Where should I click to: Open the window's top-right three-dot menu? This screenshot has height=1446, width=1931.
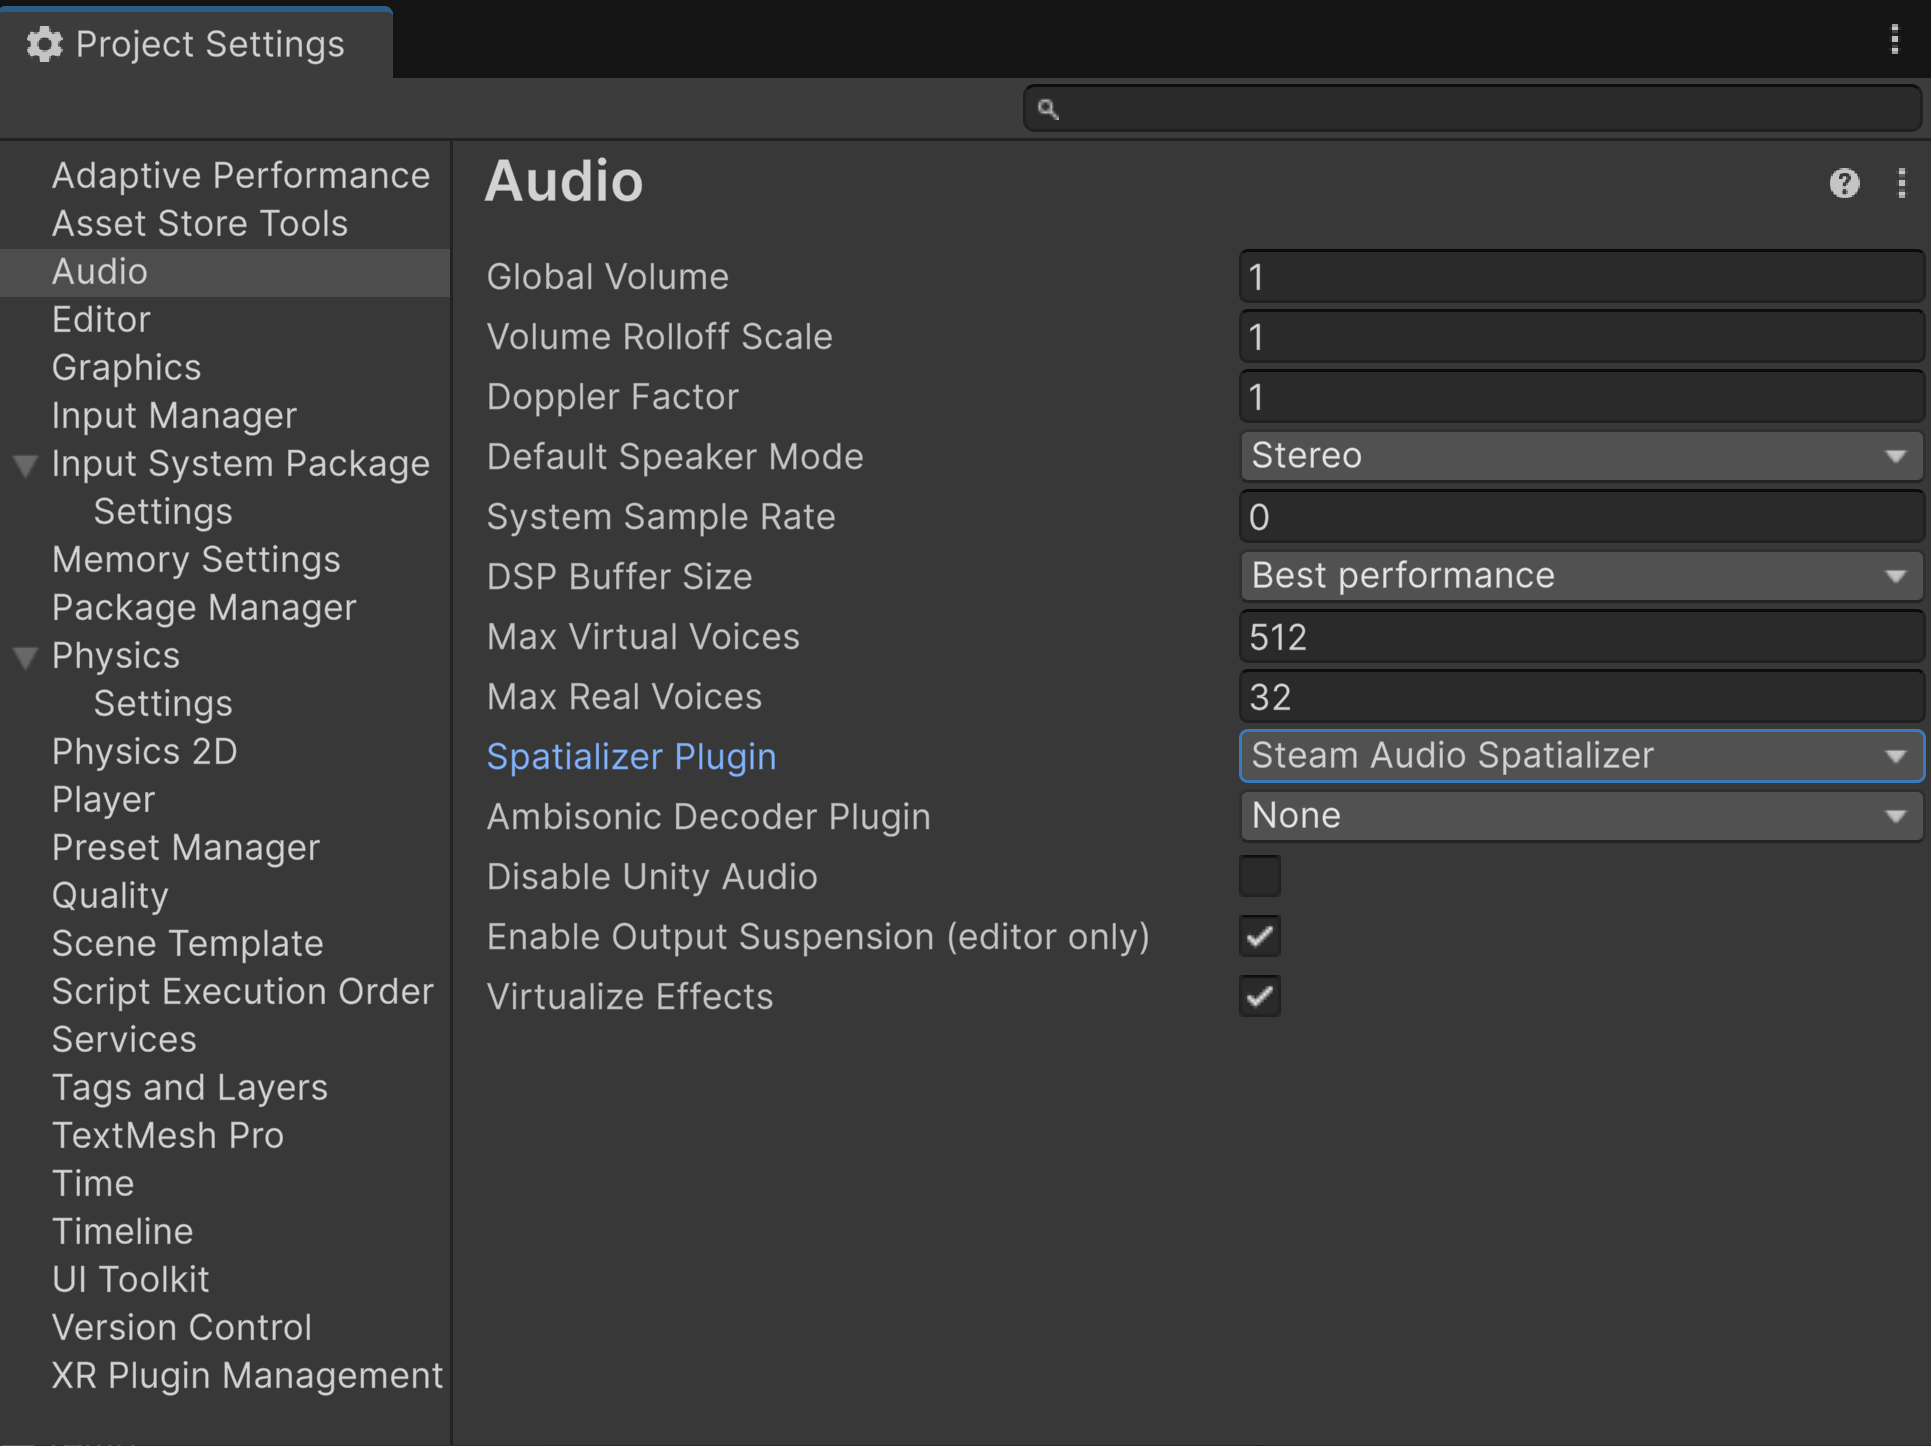coord(1894,40)
